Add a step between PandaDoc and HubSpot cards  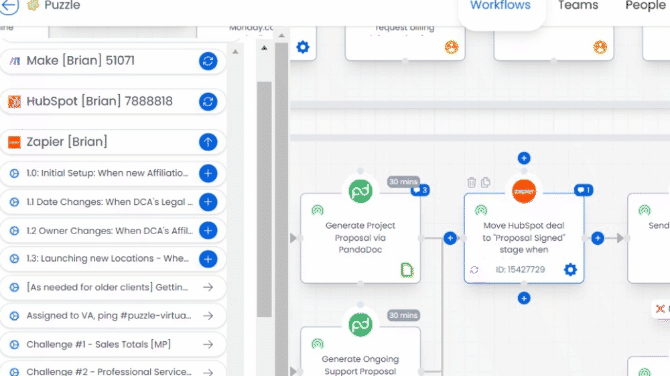(450, 238)
